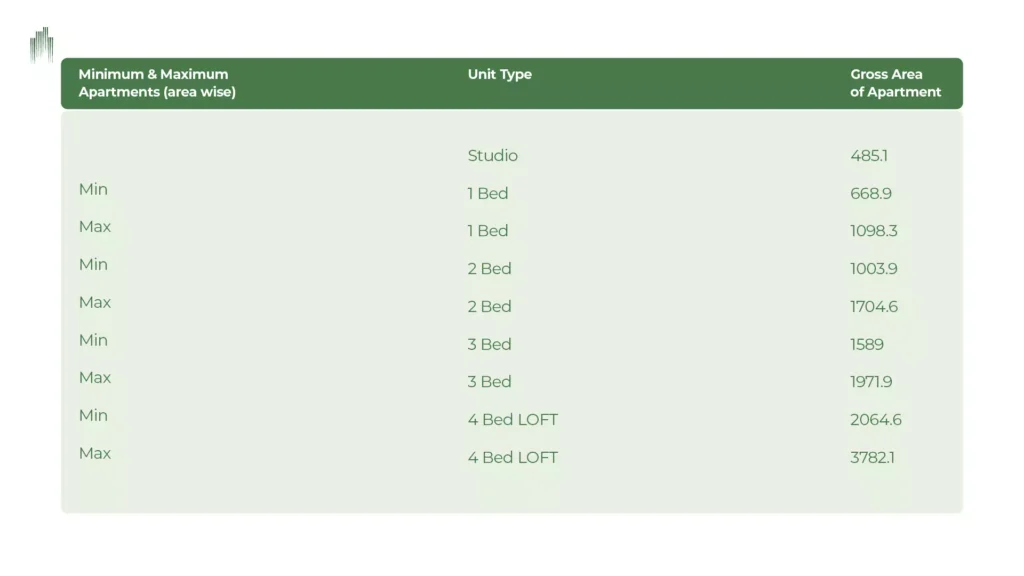Click the 'Minimum & Maximum Apartments' header
The image size is (1024, 576).
coord(157,83)
